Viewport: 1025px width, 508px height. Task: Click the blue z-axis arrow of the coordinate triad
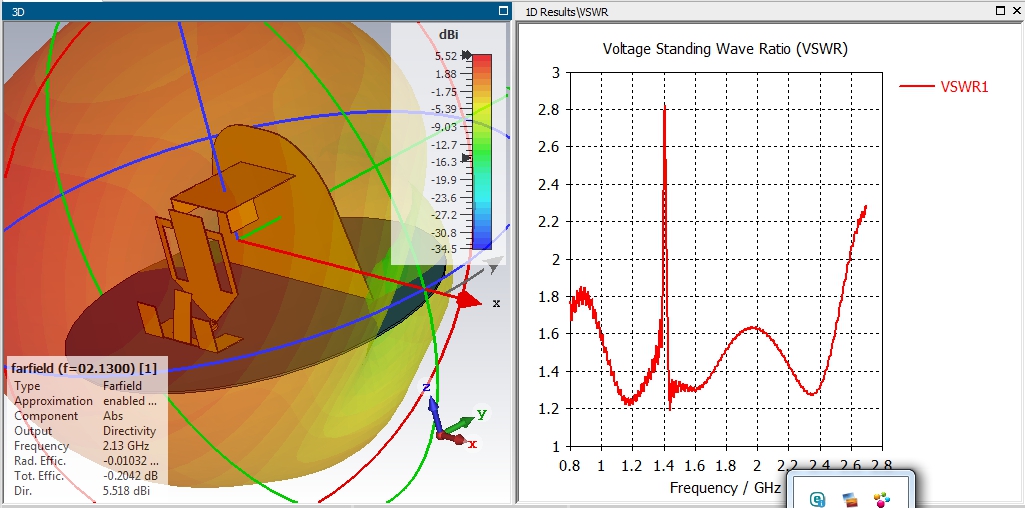(434, 410)
